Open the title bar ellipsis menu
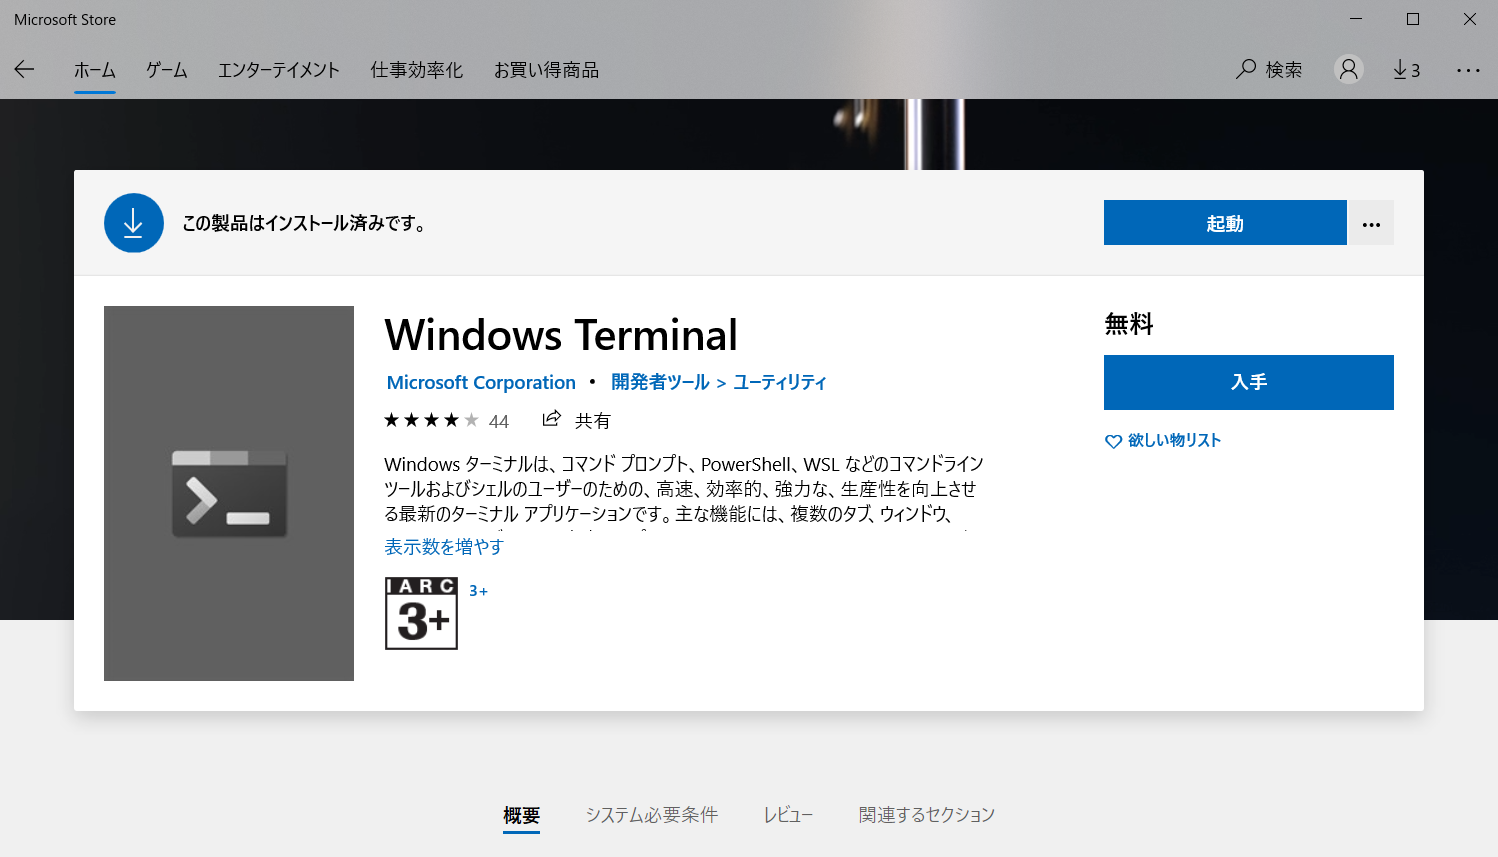This screenshot has width=1498, height=857. pyautogui.click(x=1468, y=69)
